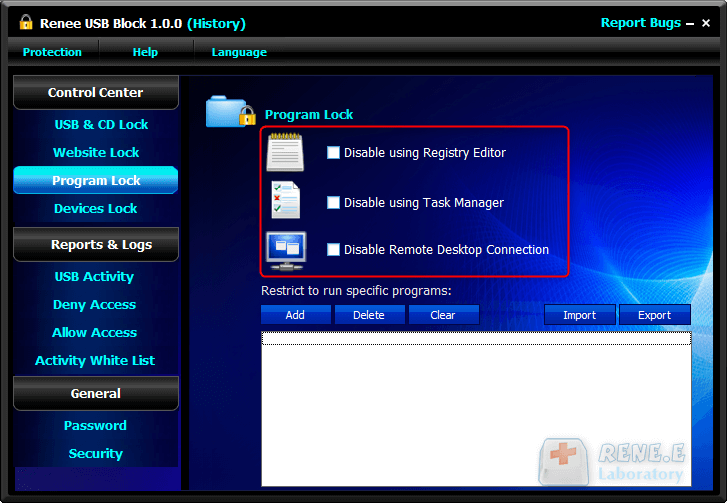
Task: Click the Registry Editor notepad icon
Action: 285,152
